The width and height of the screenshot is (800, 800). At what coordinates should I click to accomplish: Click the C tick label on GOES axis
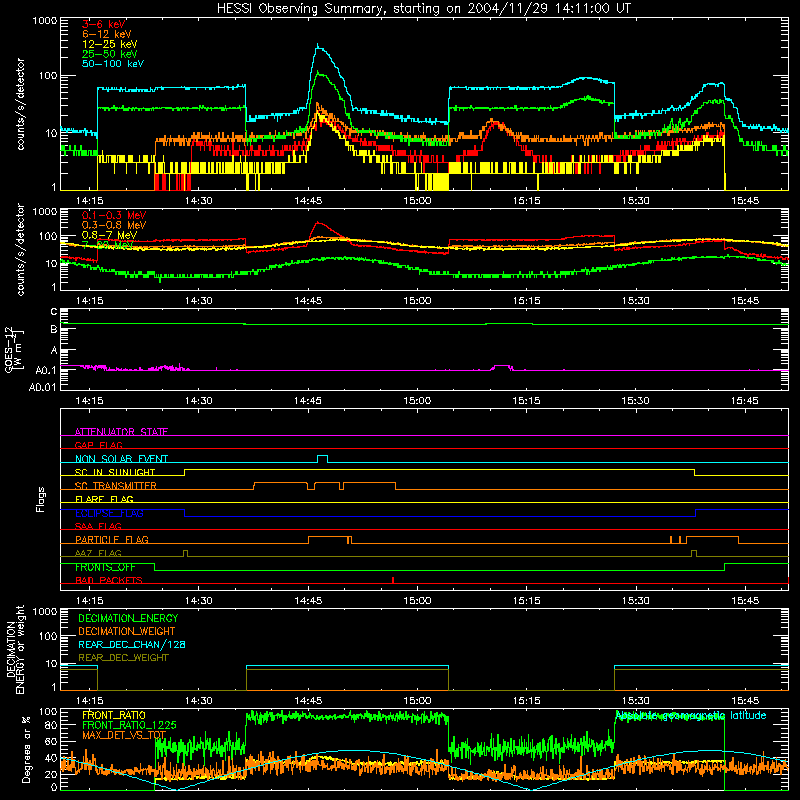pyautogui.click(x=54, y=312)
